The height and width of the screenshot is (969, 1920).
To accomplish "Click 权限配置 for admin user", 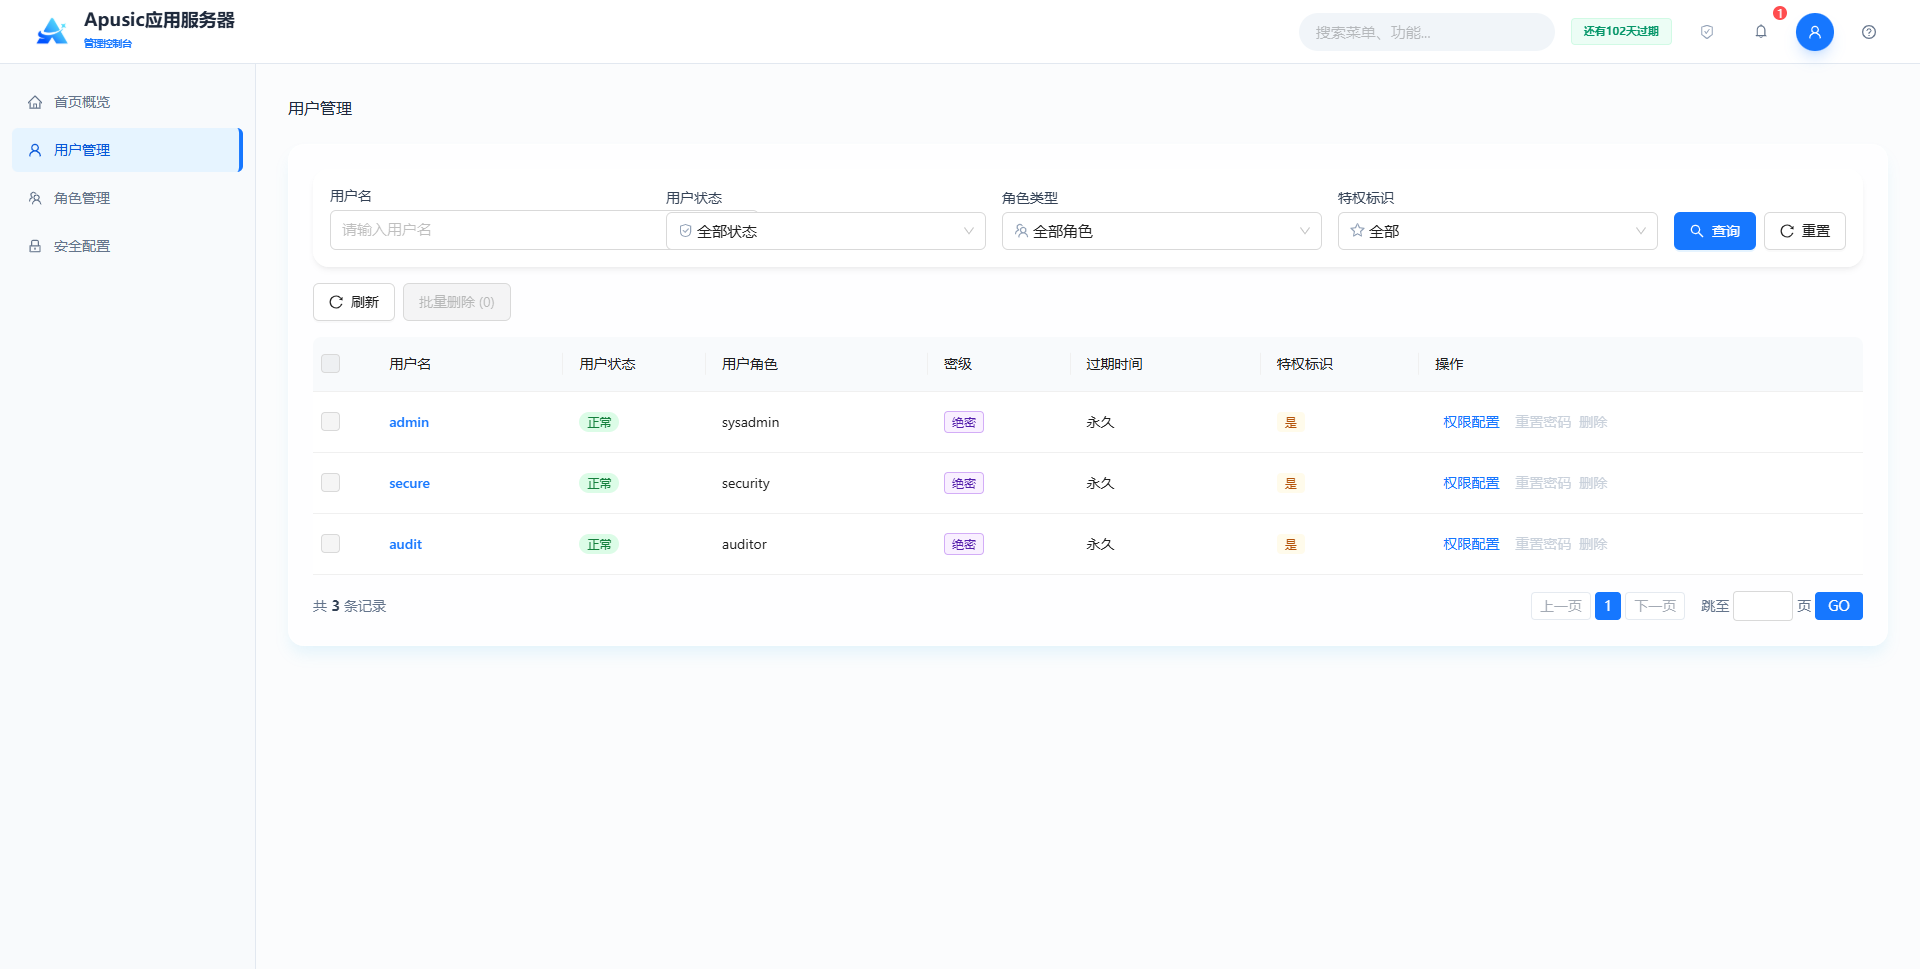I will tap(1471, 422).
